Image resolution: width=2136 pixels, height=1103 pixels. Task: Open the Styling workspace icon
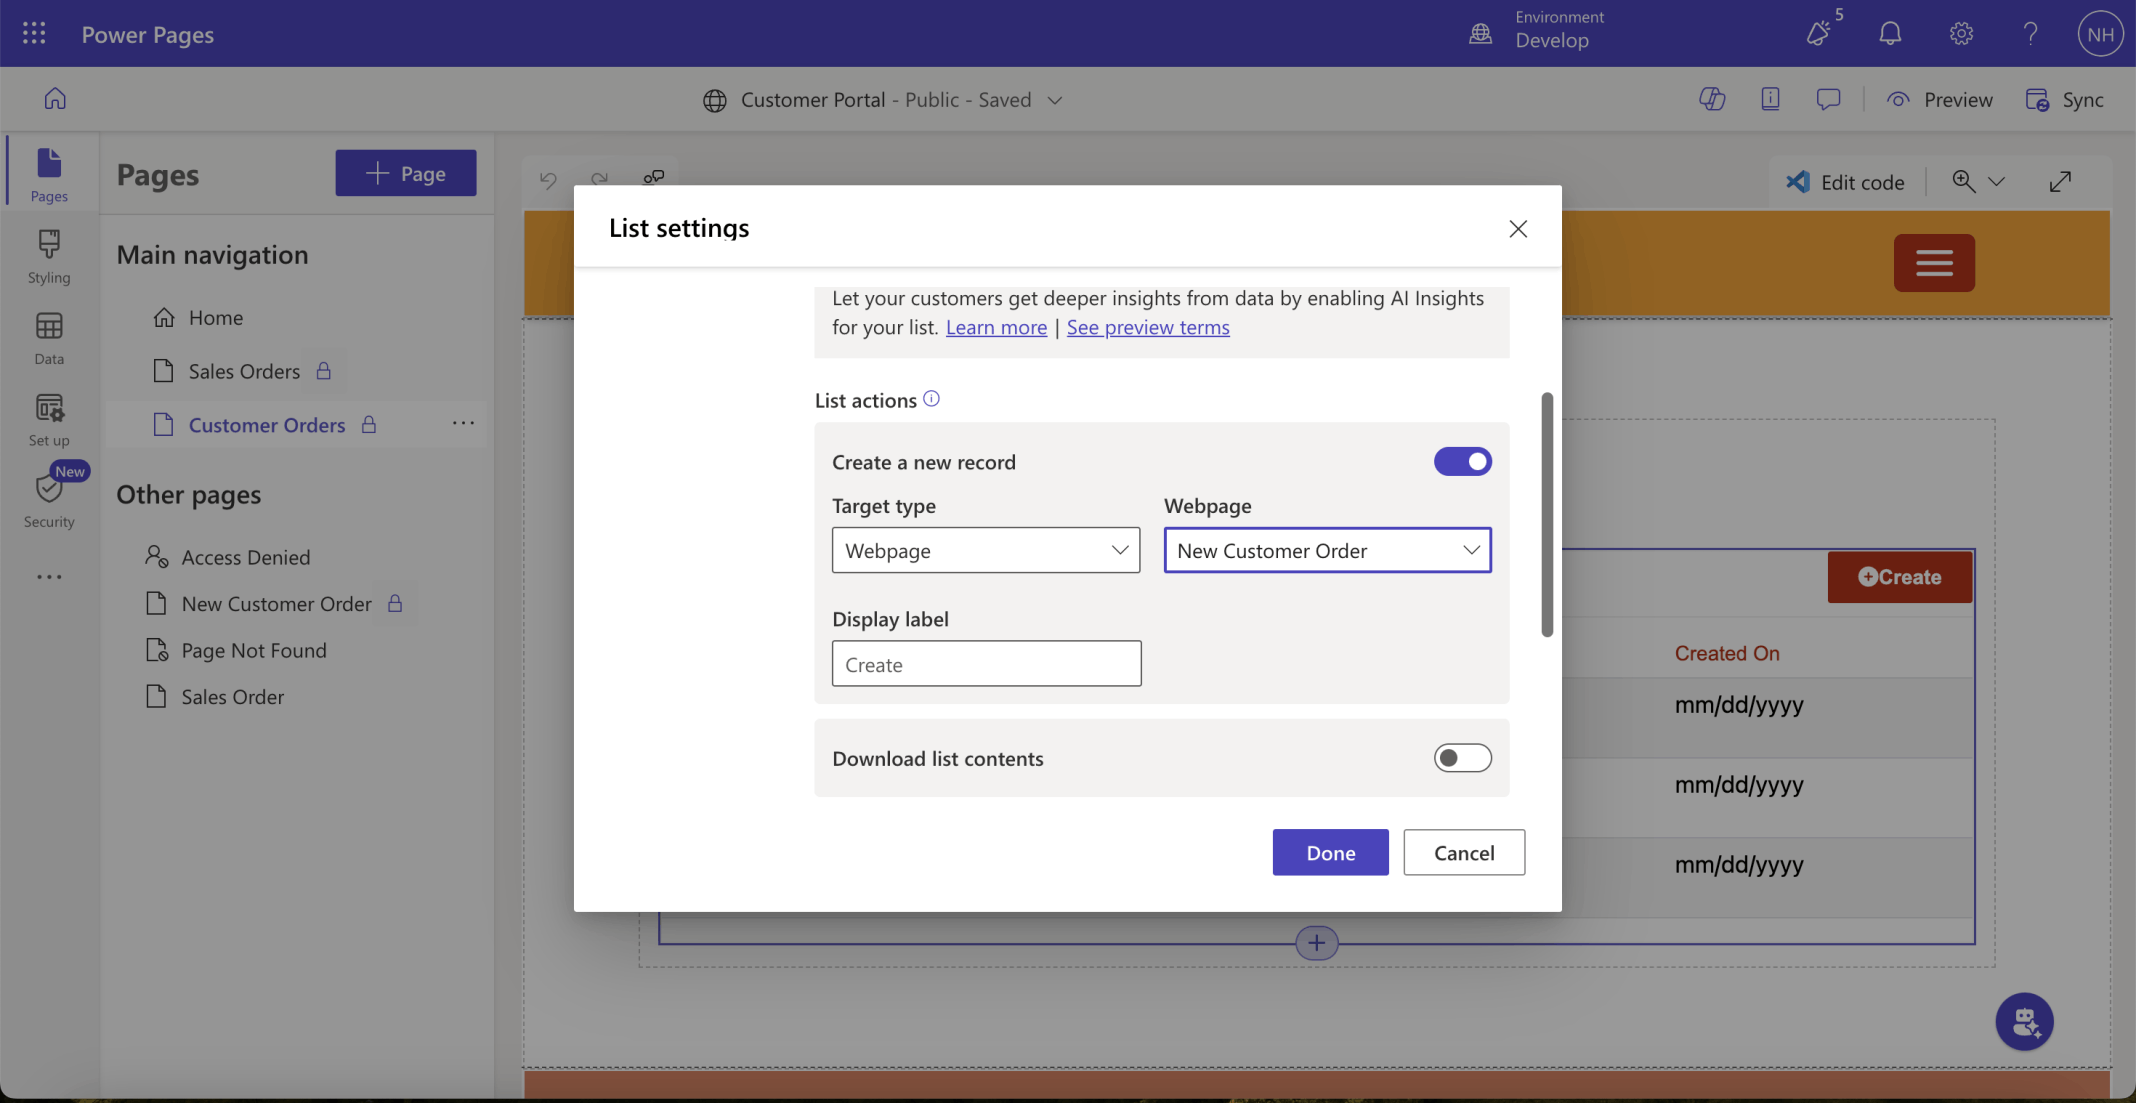(48, 256)
